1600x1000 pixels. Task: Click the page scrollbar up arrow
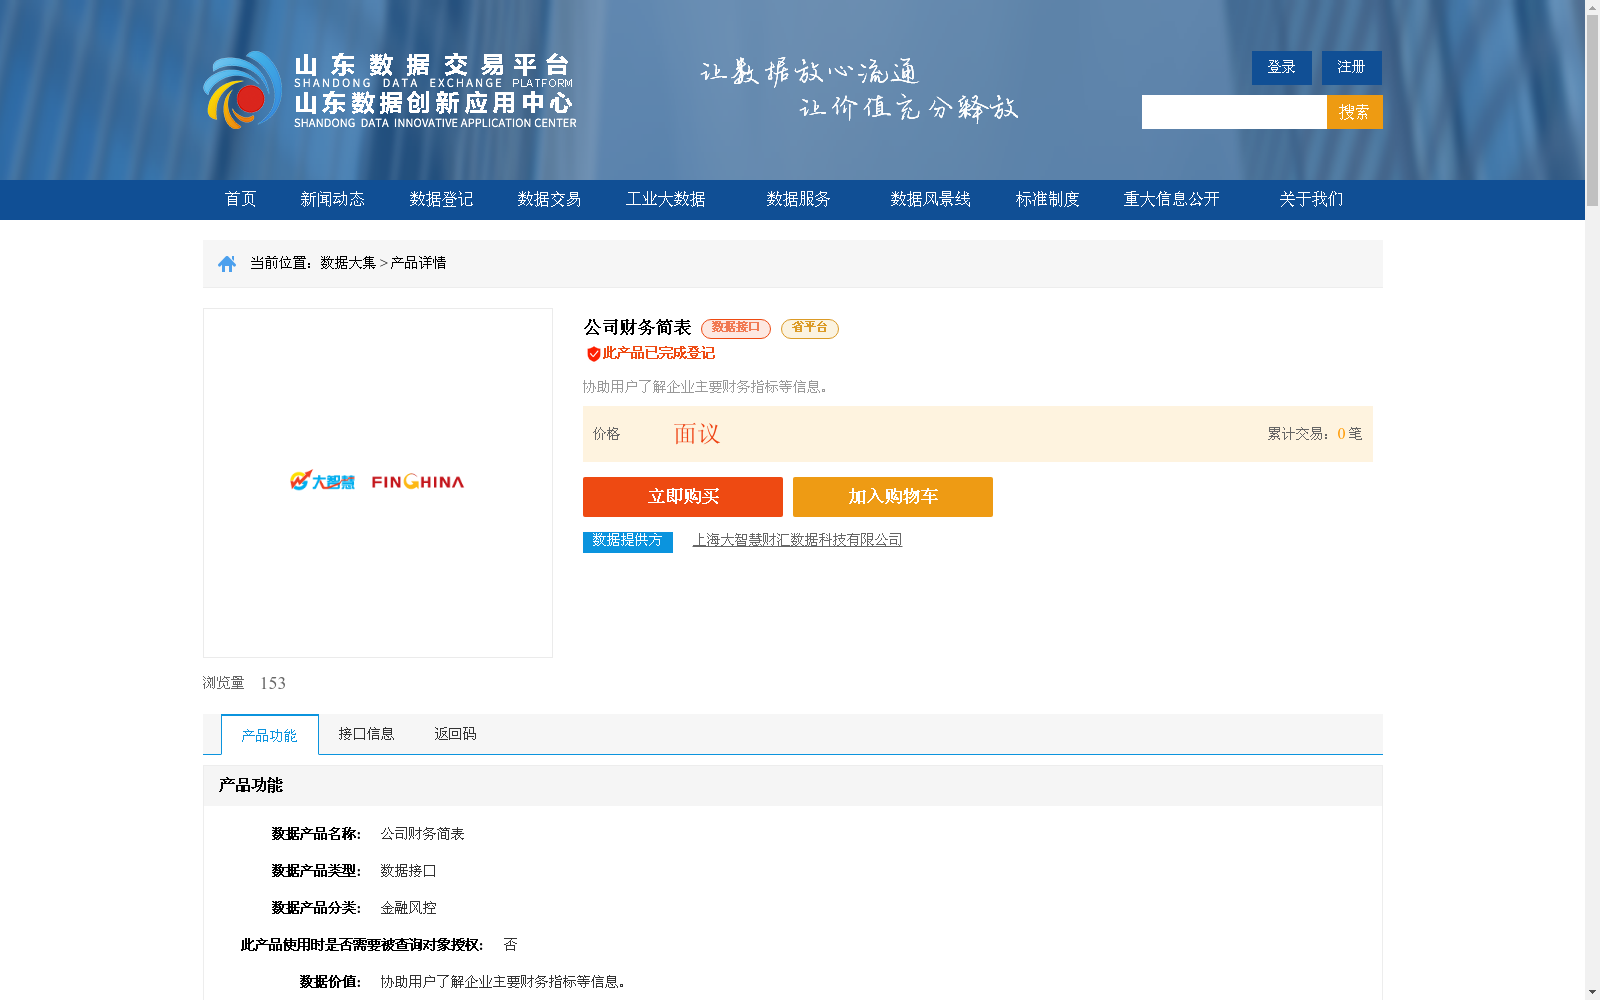click(1592, 7)
